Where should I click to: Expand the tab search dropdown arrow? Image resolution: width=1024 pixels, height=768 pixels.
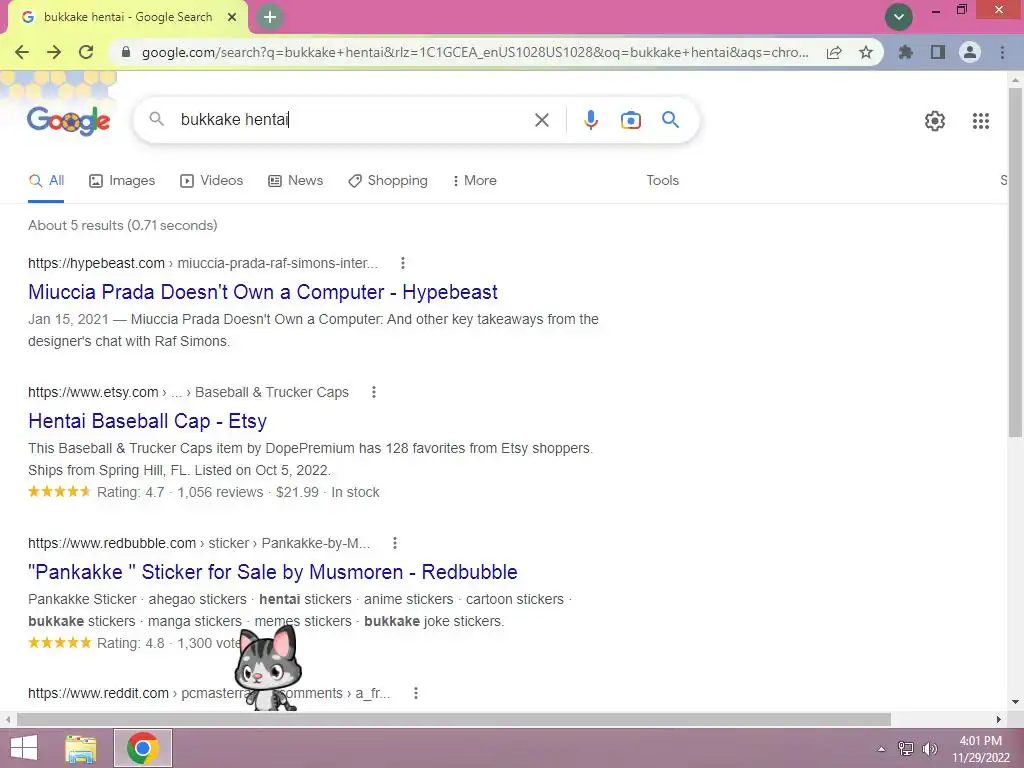point(899,17)
